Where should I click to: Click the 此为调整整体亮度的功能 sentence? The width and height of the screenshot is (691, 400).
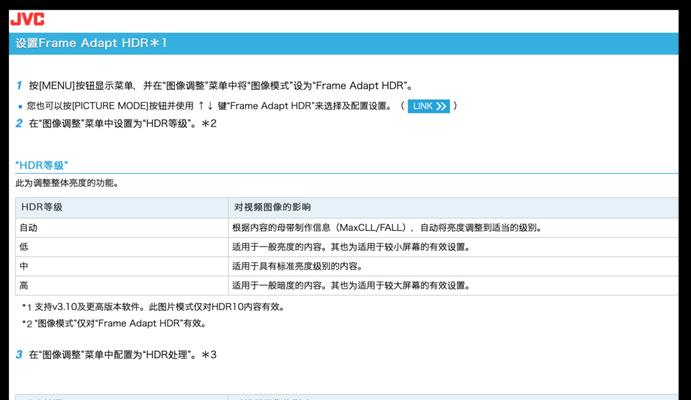67,183
